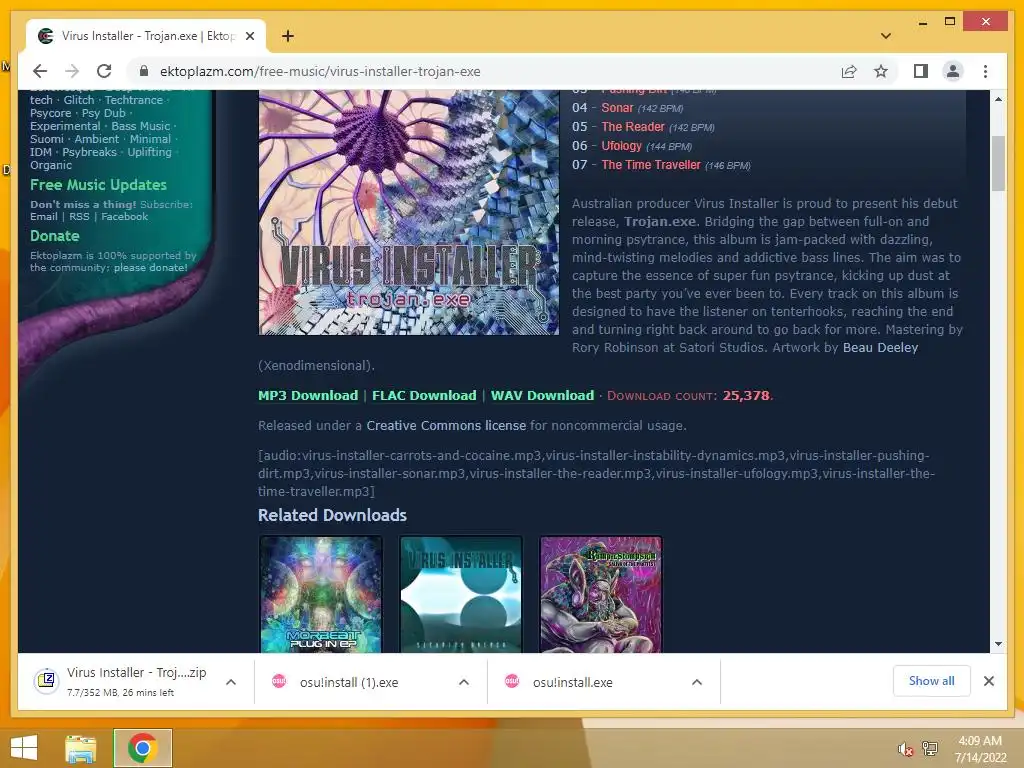Click the Virus Installer album cover art
The width and height of the screenshot is (1024, 768).
[x=409, y=213]
